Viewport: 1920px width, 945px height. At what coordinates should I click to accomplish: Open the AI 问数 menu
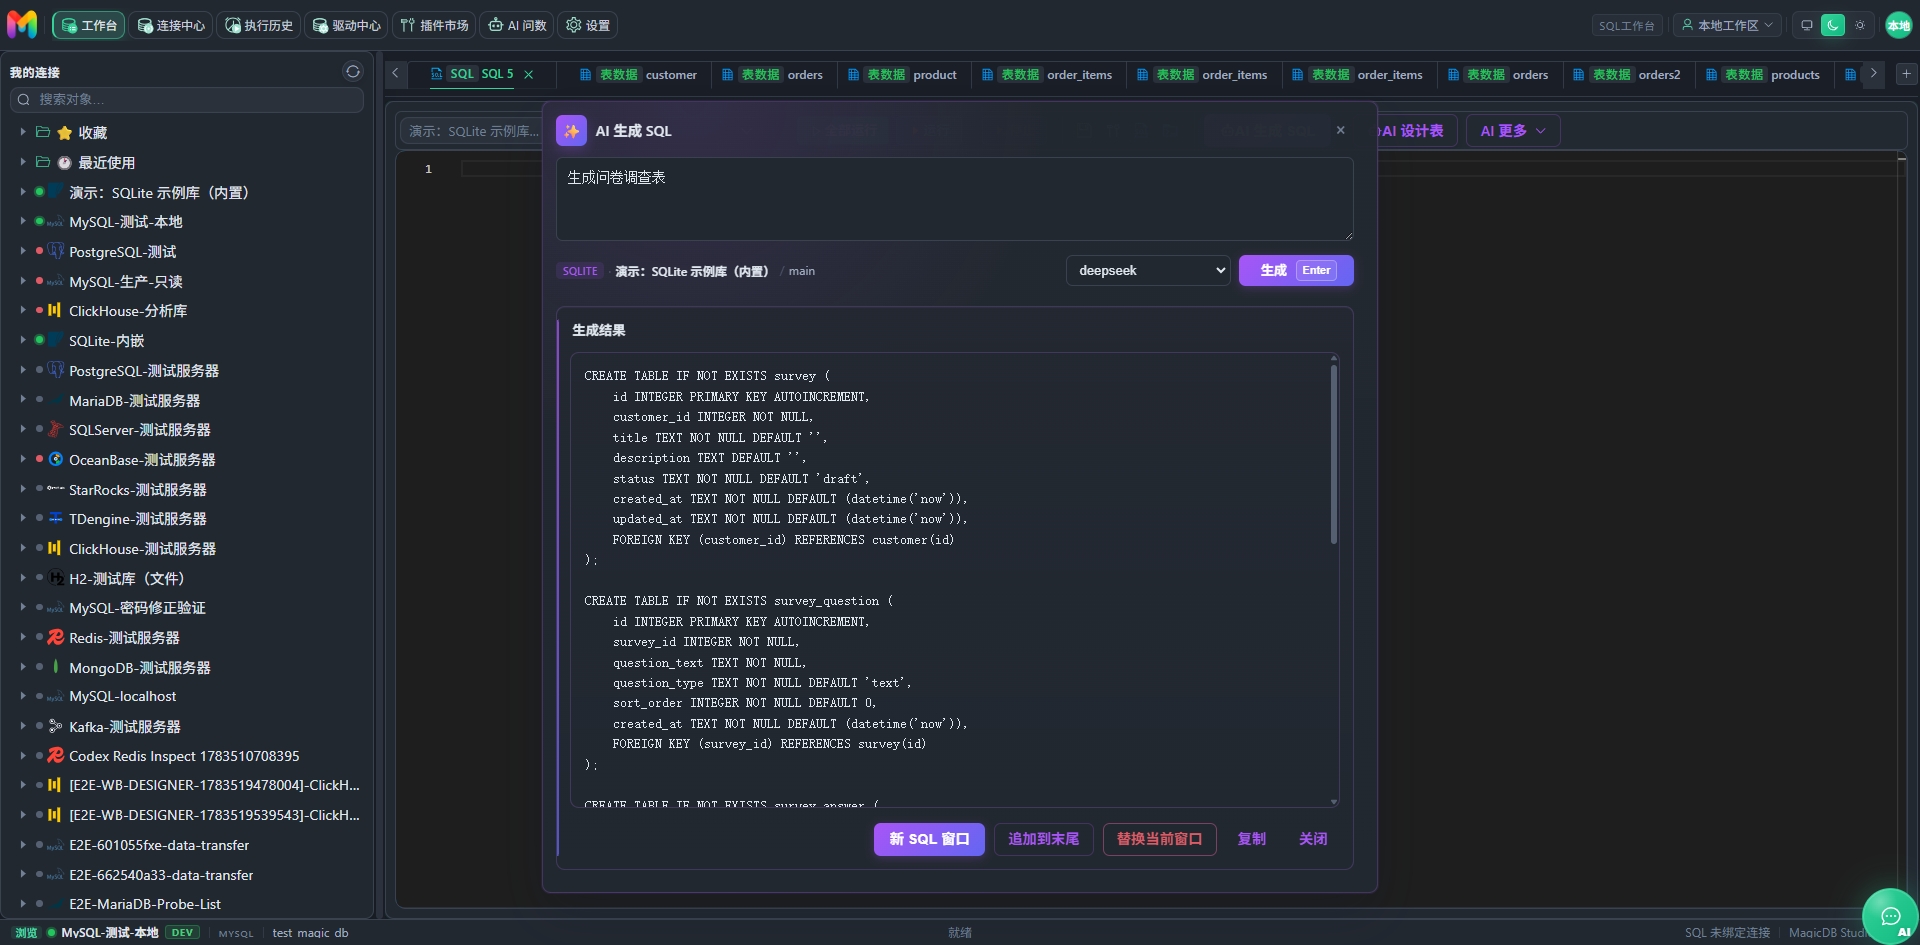517,25
